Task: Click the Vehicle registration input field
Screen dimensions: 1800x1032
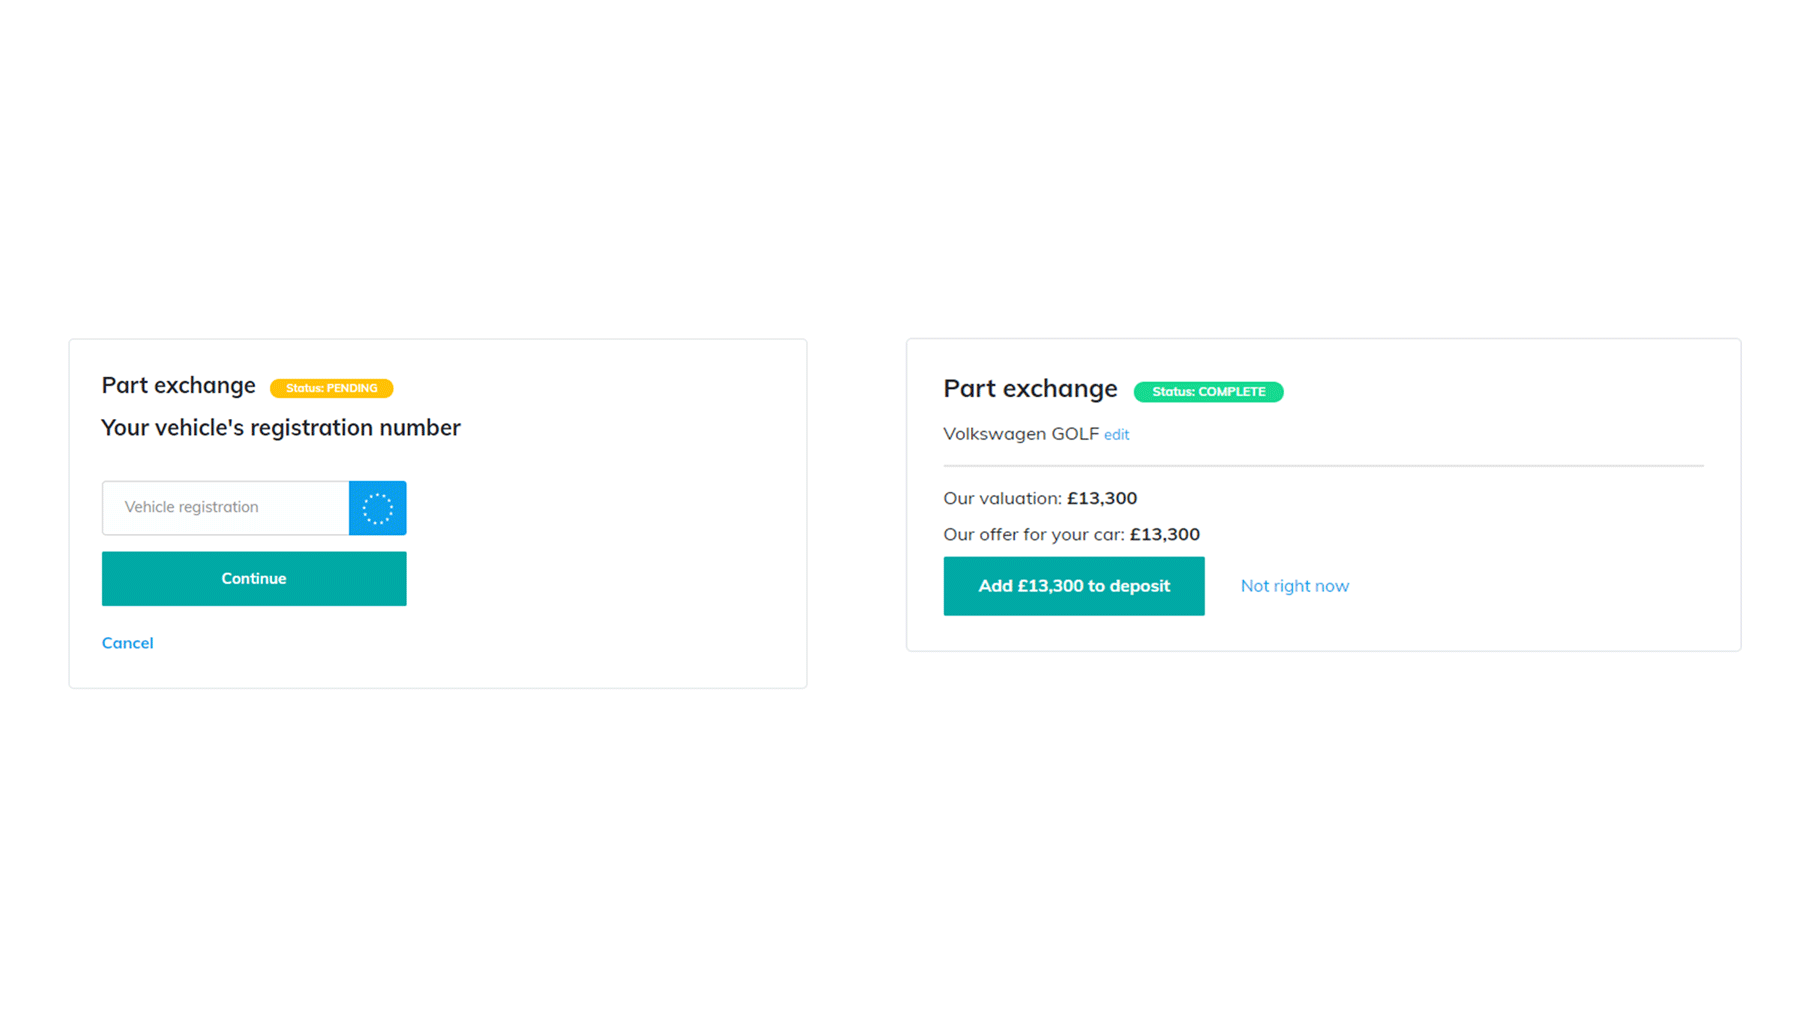Action: (225, 508)
